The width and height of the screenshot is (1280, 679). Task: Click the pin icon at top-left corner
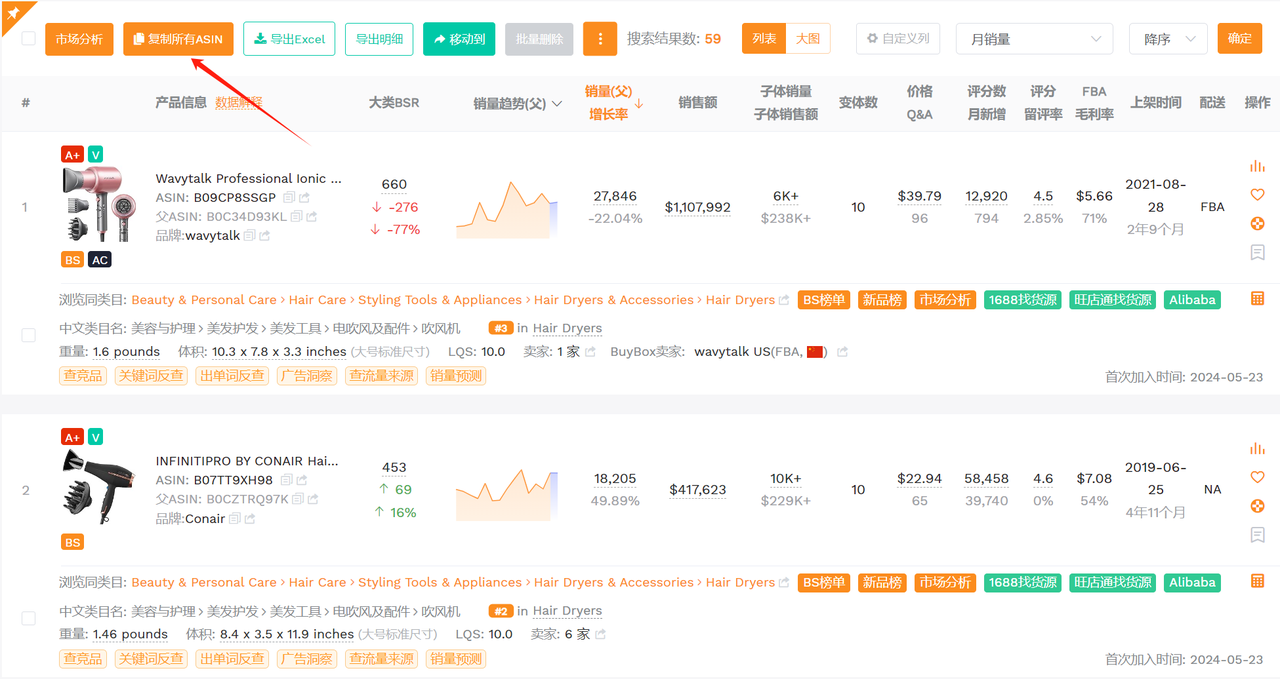pyautogui.click(x=14, y=11)
